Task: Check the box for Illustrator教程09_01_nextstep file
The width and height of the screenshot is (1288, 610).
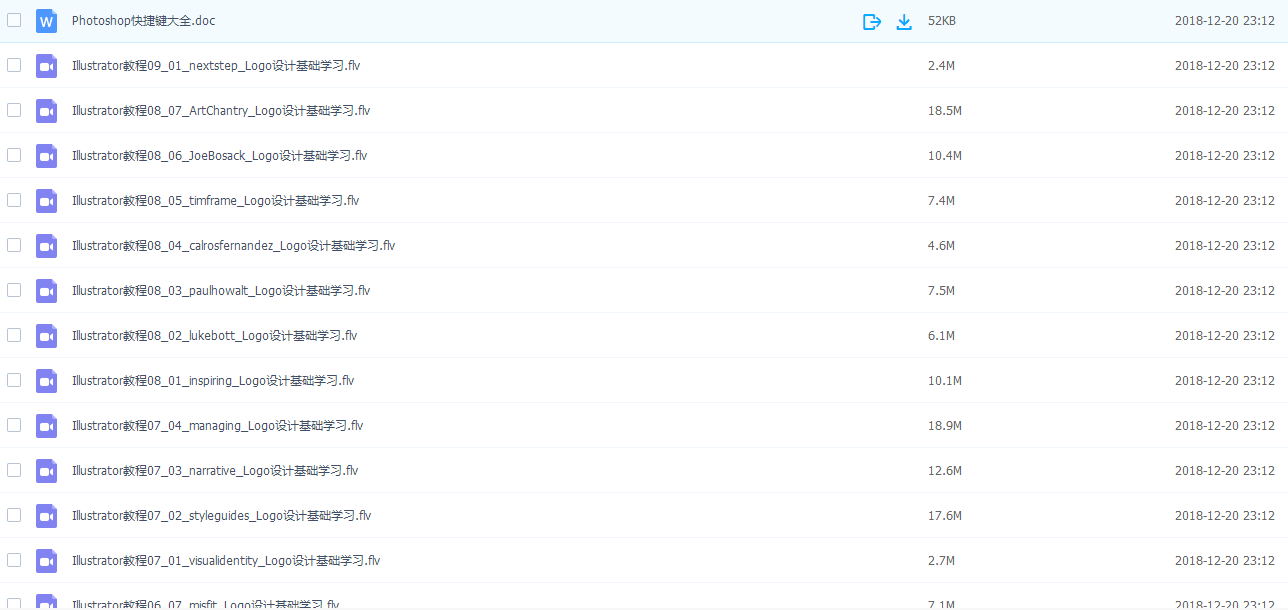Action: pos(14,65)
